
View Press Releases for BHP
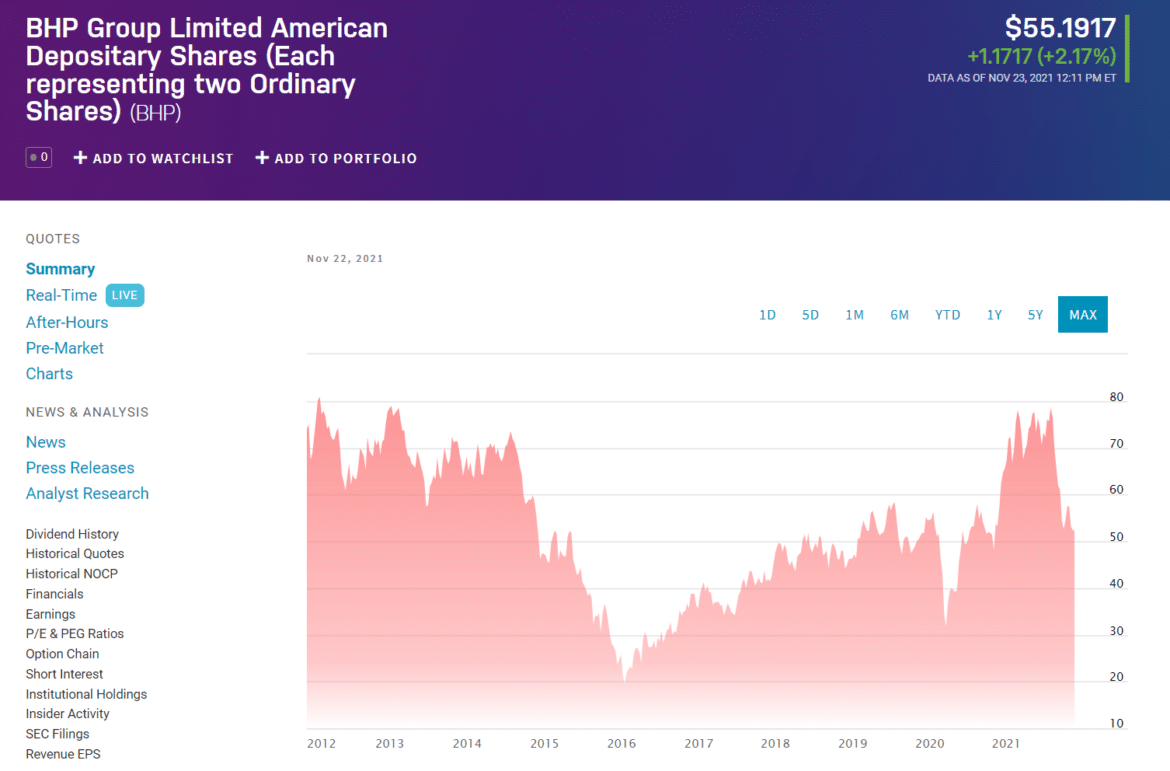(80, 467)
